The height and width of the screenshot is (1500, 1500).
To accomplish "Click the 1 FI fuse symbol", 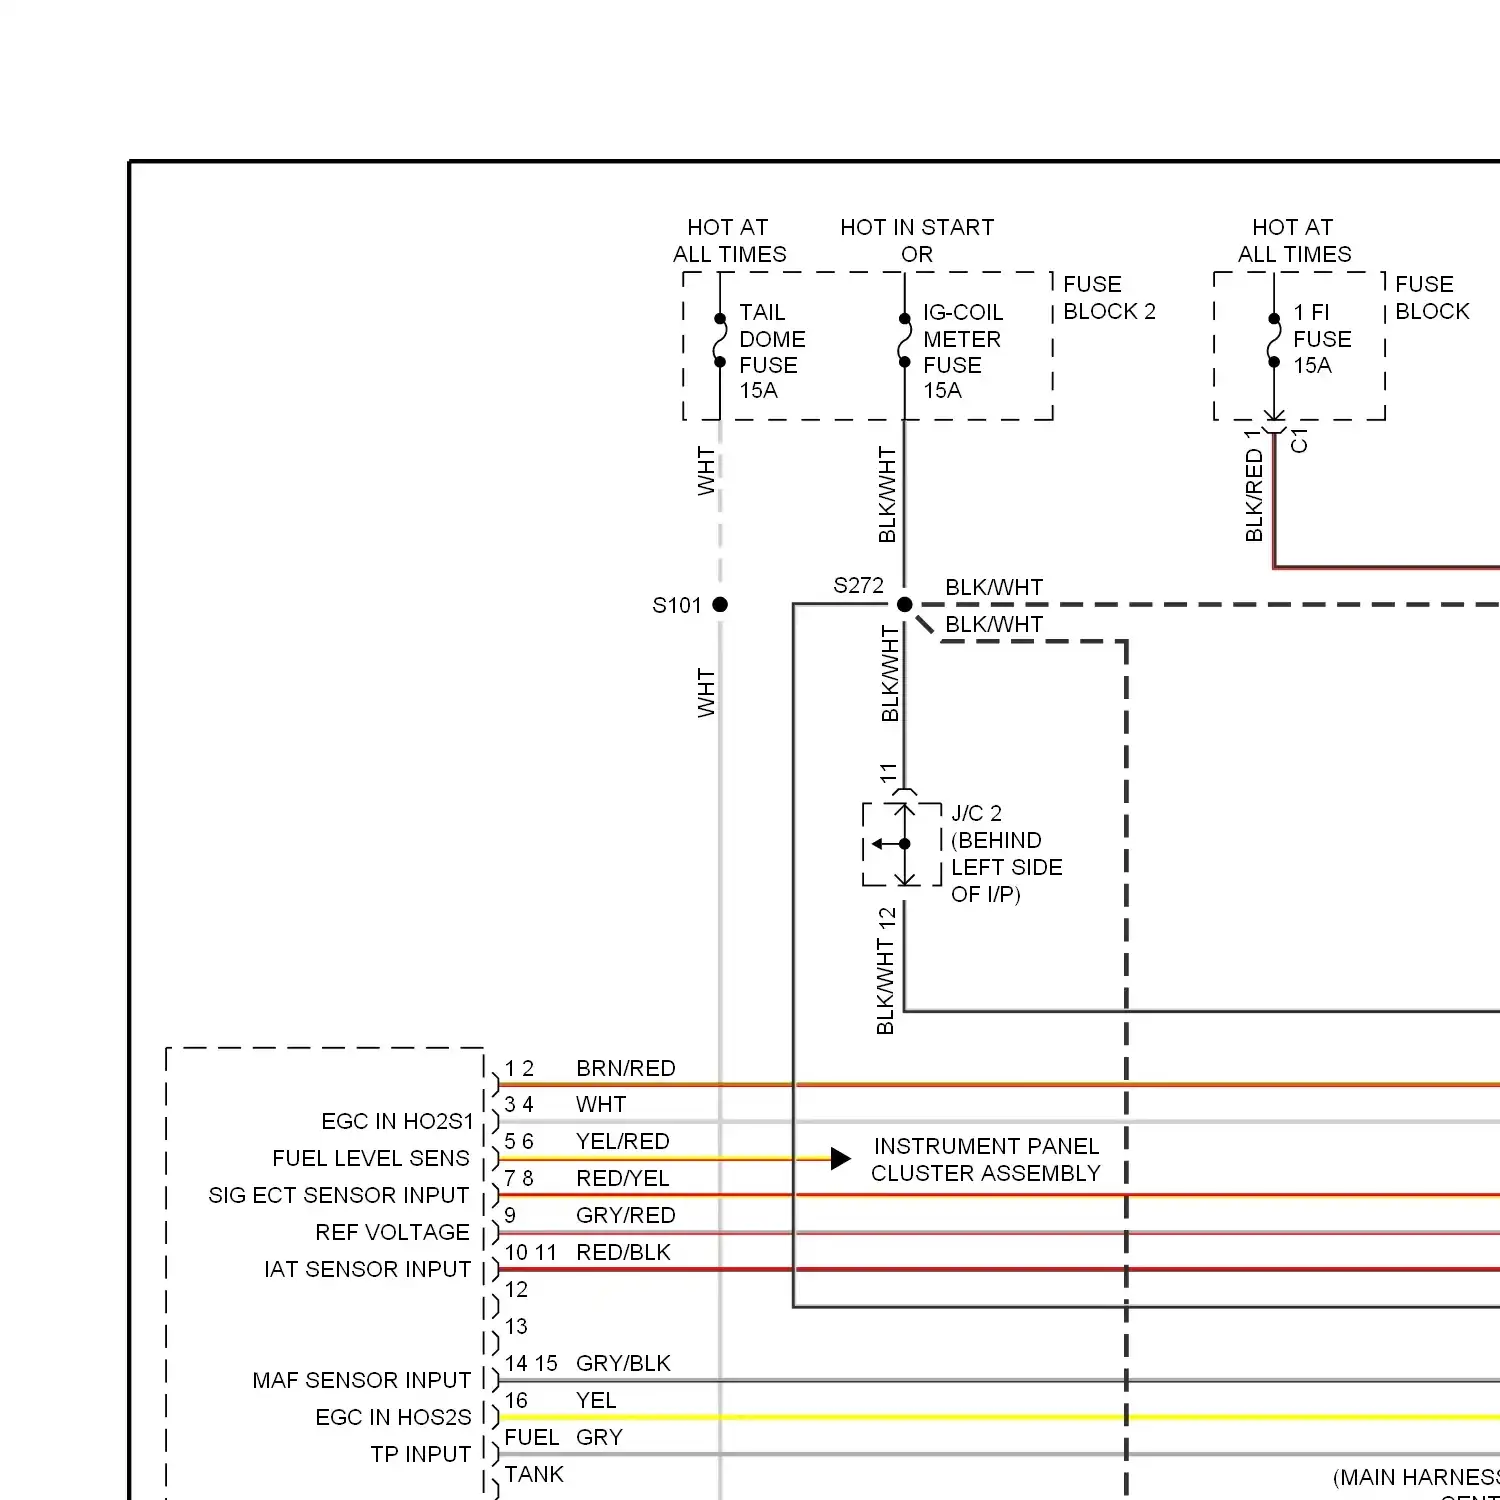I will tap(1274, 341).
